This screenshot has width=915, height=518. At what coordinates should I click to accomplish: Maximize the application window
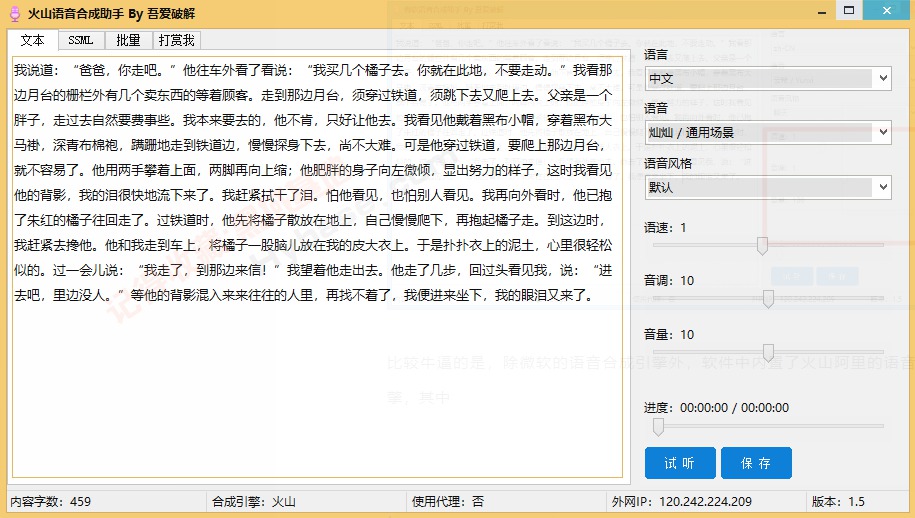coord(849,10)
